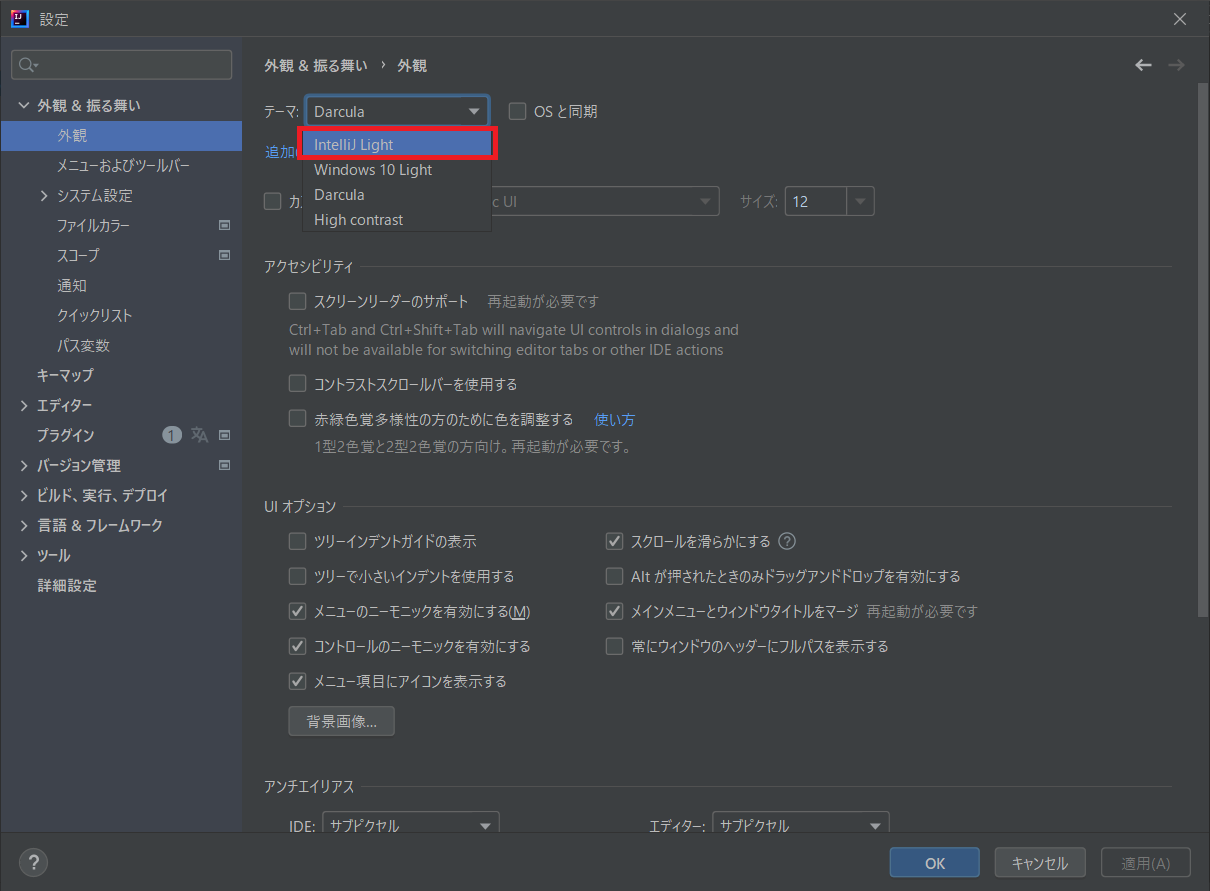
Task: Enable OS と同期 checkbox
Action: [x=517, y=111]
